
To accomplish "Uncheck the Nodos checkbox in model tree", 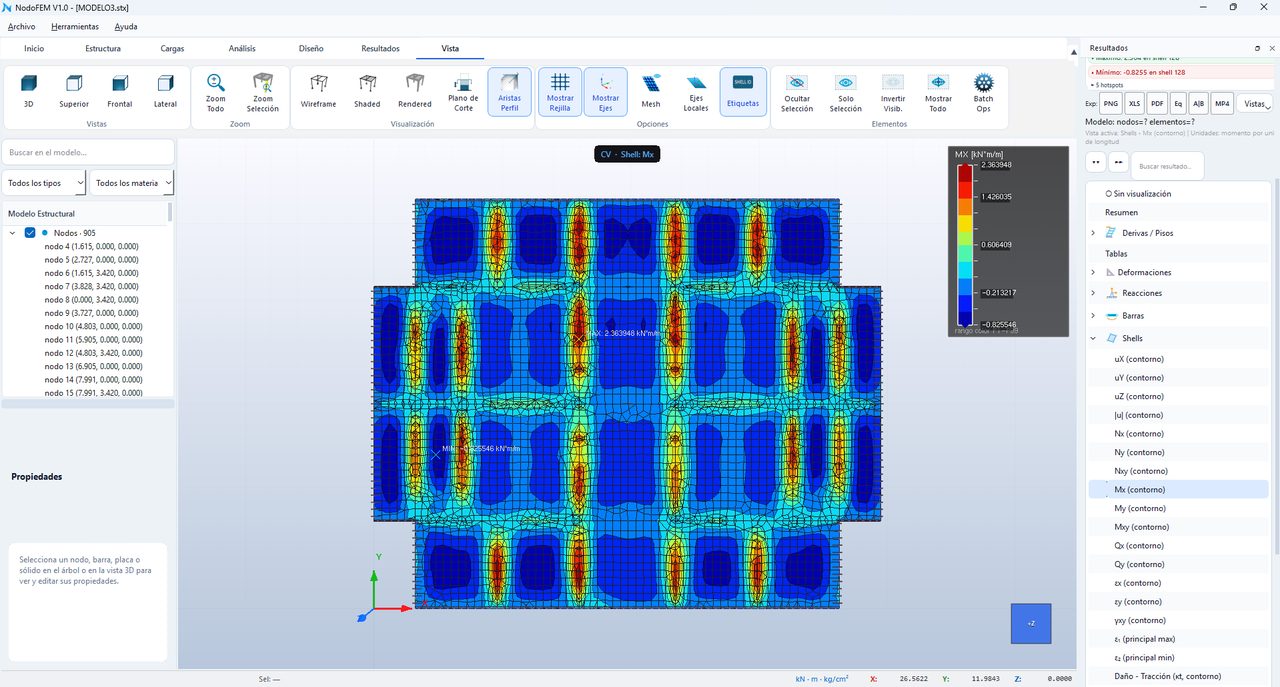I will point(30,233).
